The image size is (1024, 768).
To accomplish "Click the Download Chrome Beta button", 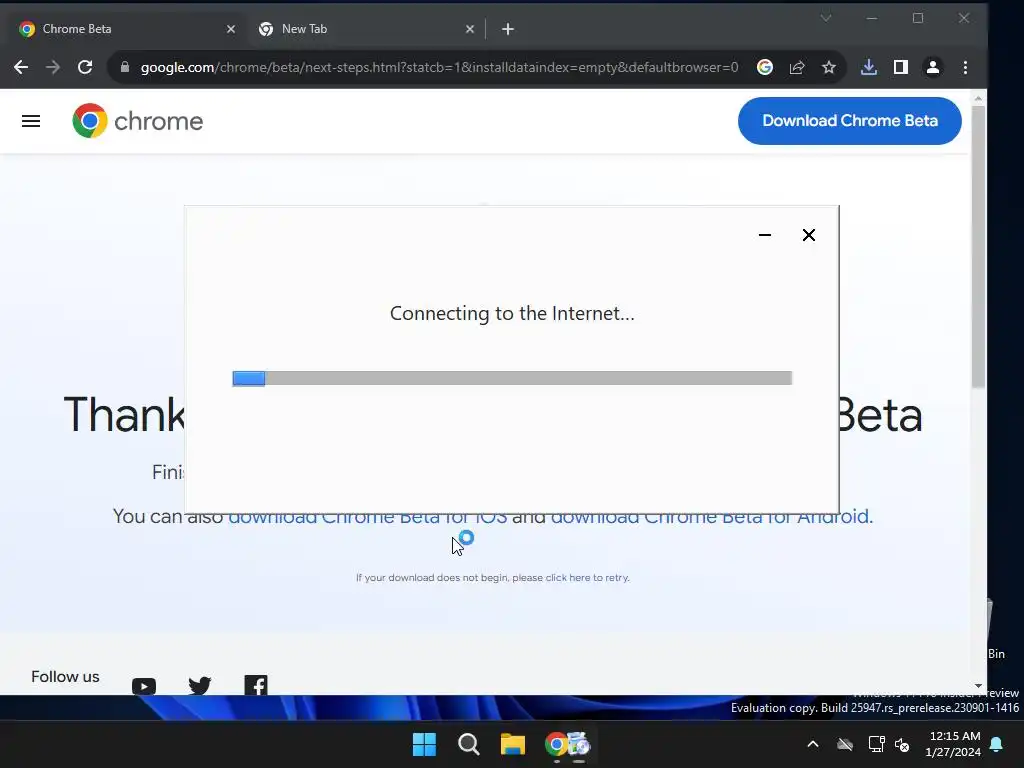I will click(850, 121).
